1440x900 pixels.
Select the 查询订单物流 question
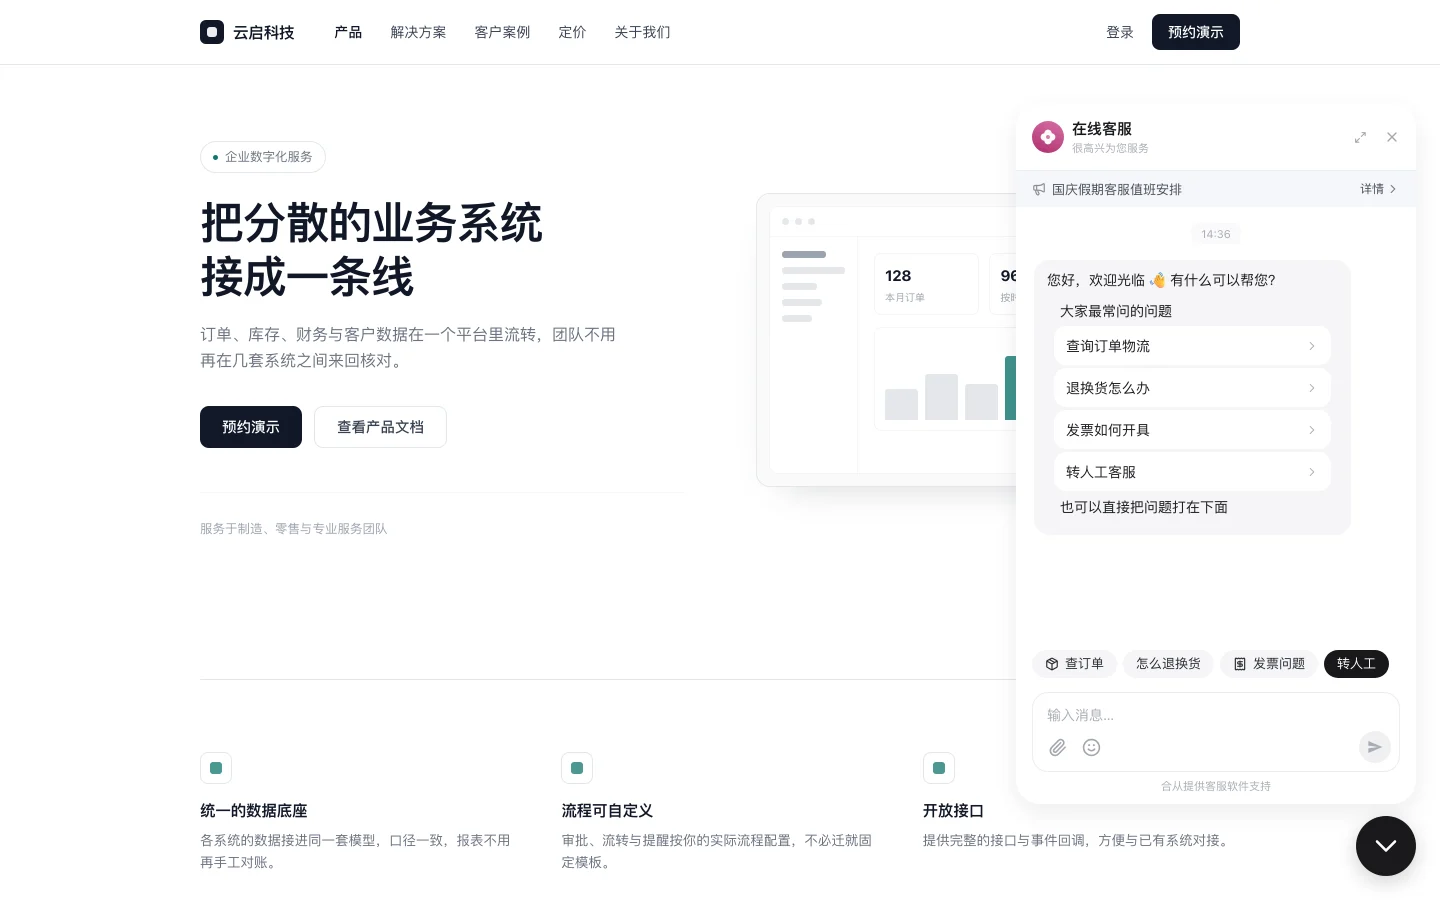pyautogui.click(x=1192, y=346)
